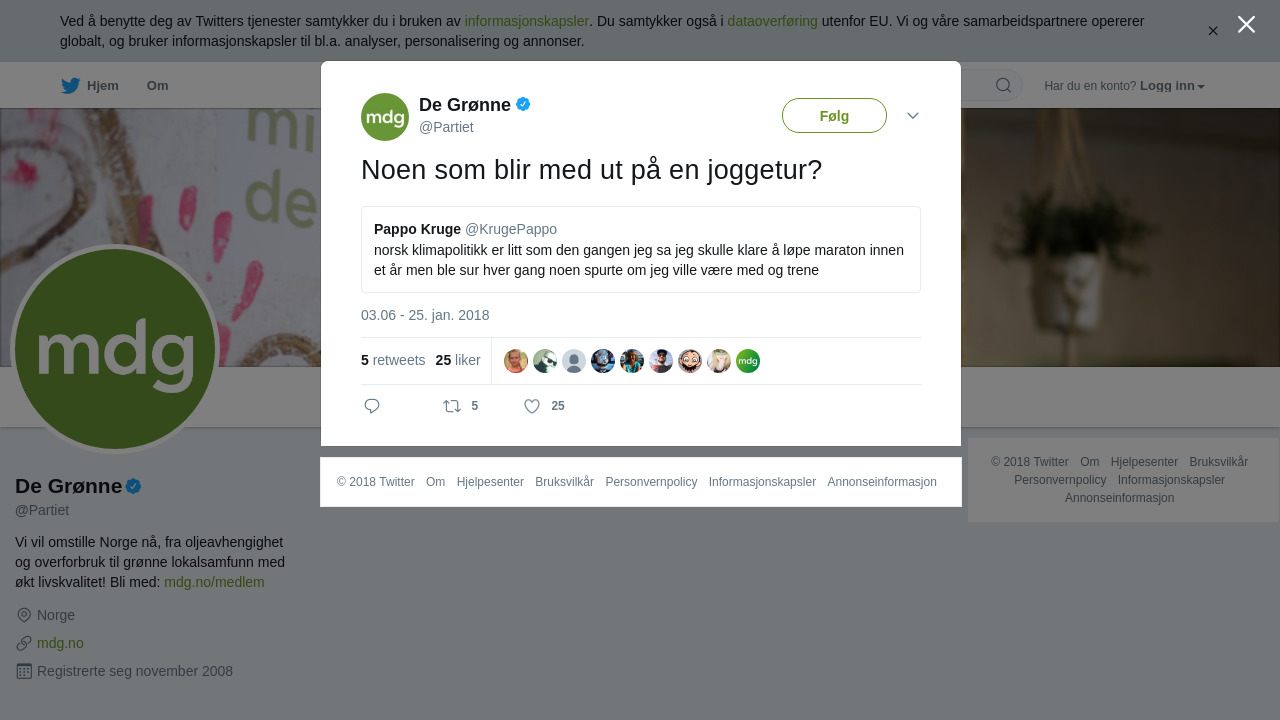
Task: Click the reply speech bubble icon
Action: [x=372, y=406]
